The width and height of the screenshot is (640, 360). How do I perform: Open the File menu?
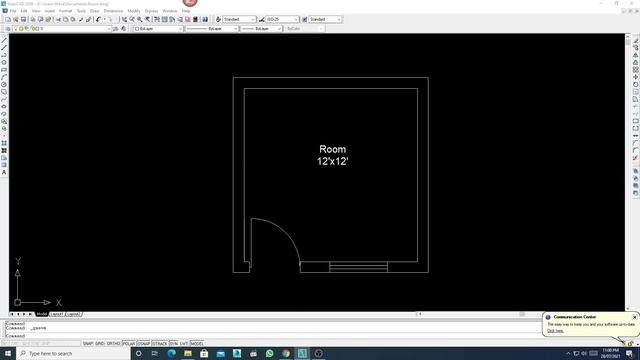[x=13, y=11]
